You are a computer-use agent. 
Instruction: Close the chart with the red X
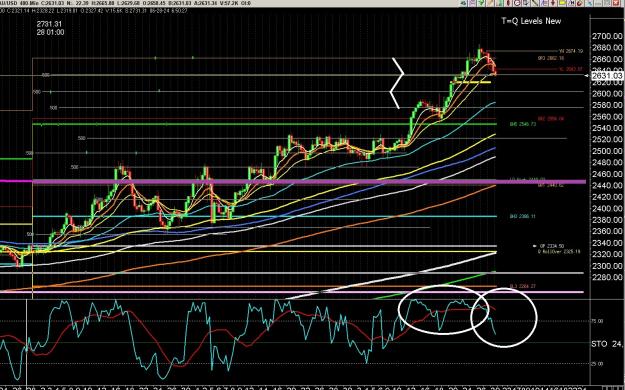click(x=616, y=3)
